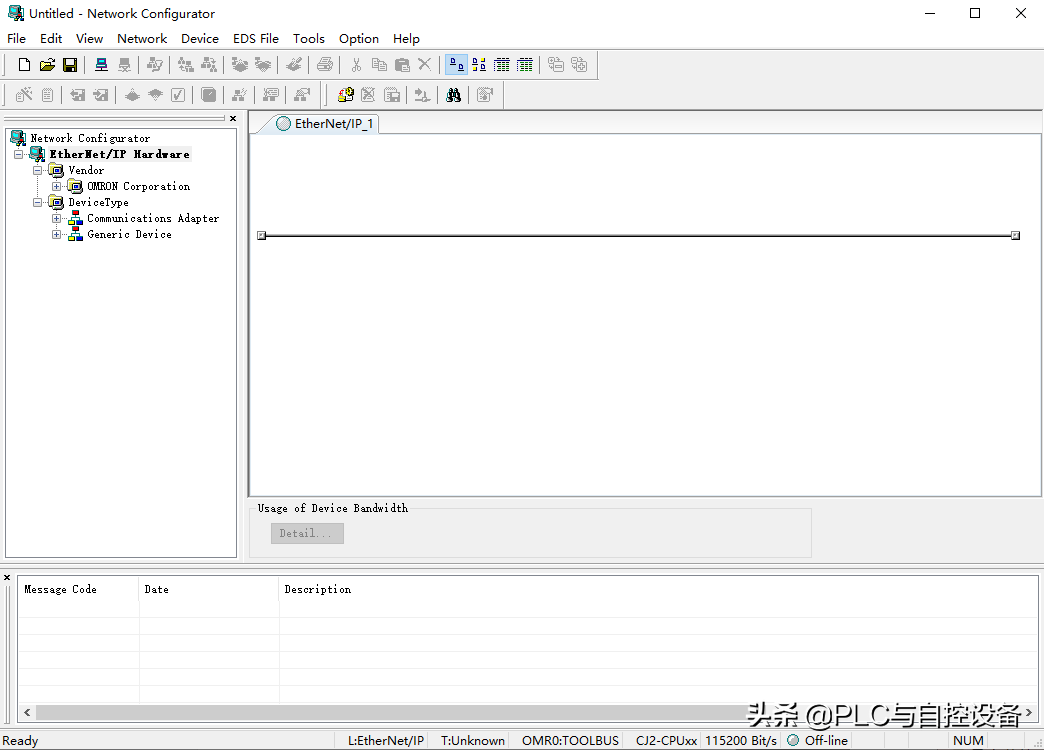Open the Network menu

pos(142,38)
